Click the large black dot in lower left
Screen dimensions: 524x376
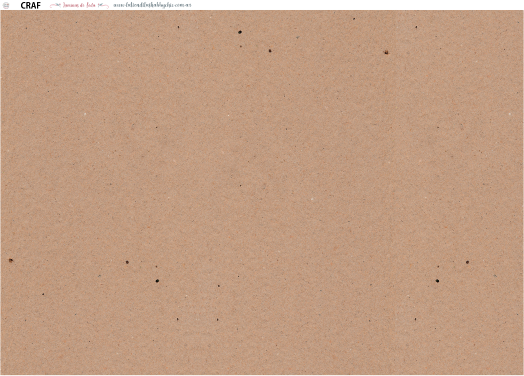coord(157,281)
